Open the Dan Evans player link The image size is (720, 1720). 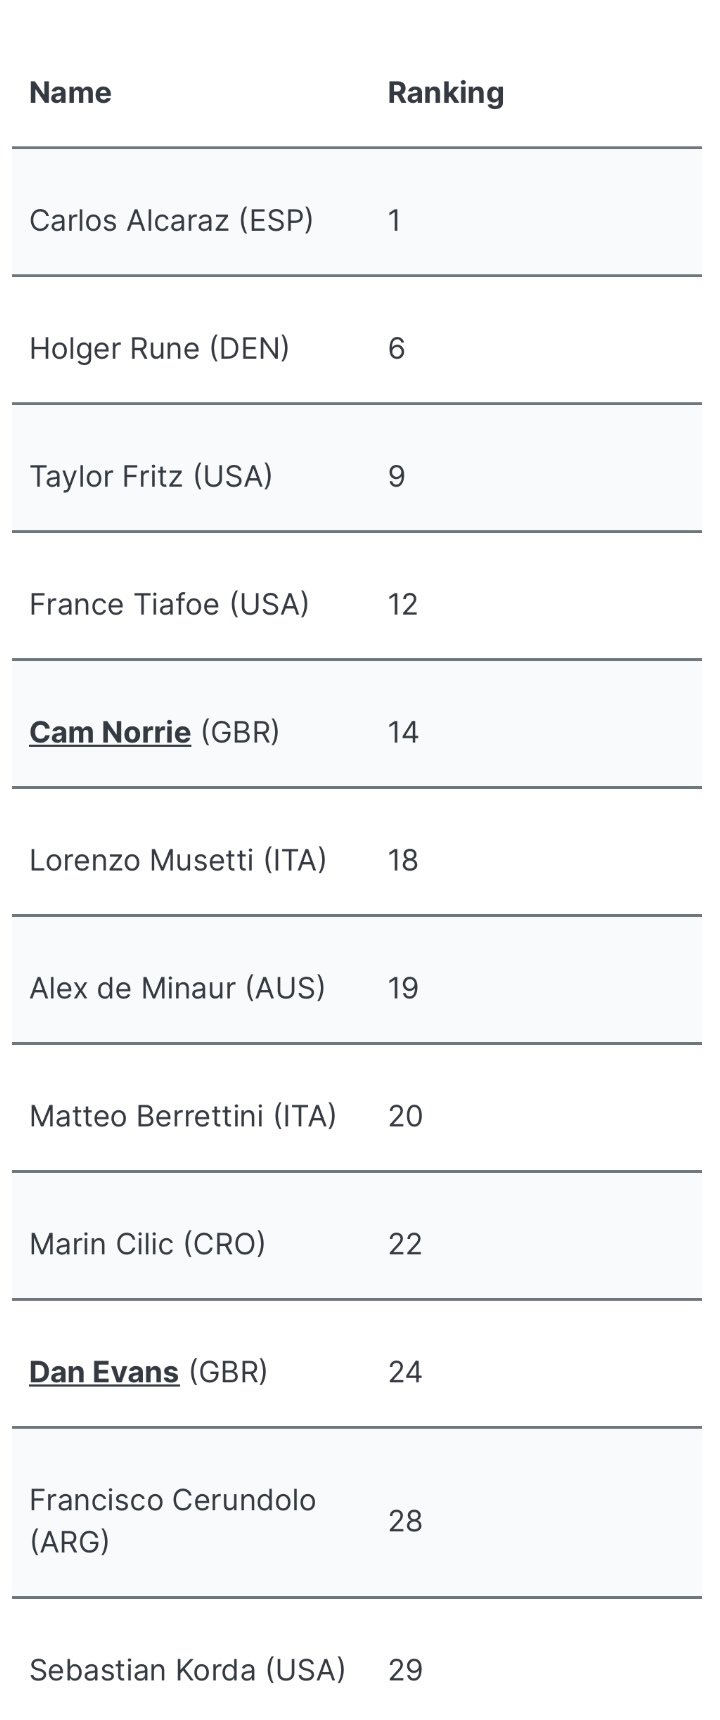click(104, 1372)
